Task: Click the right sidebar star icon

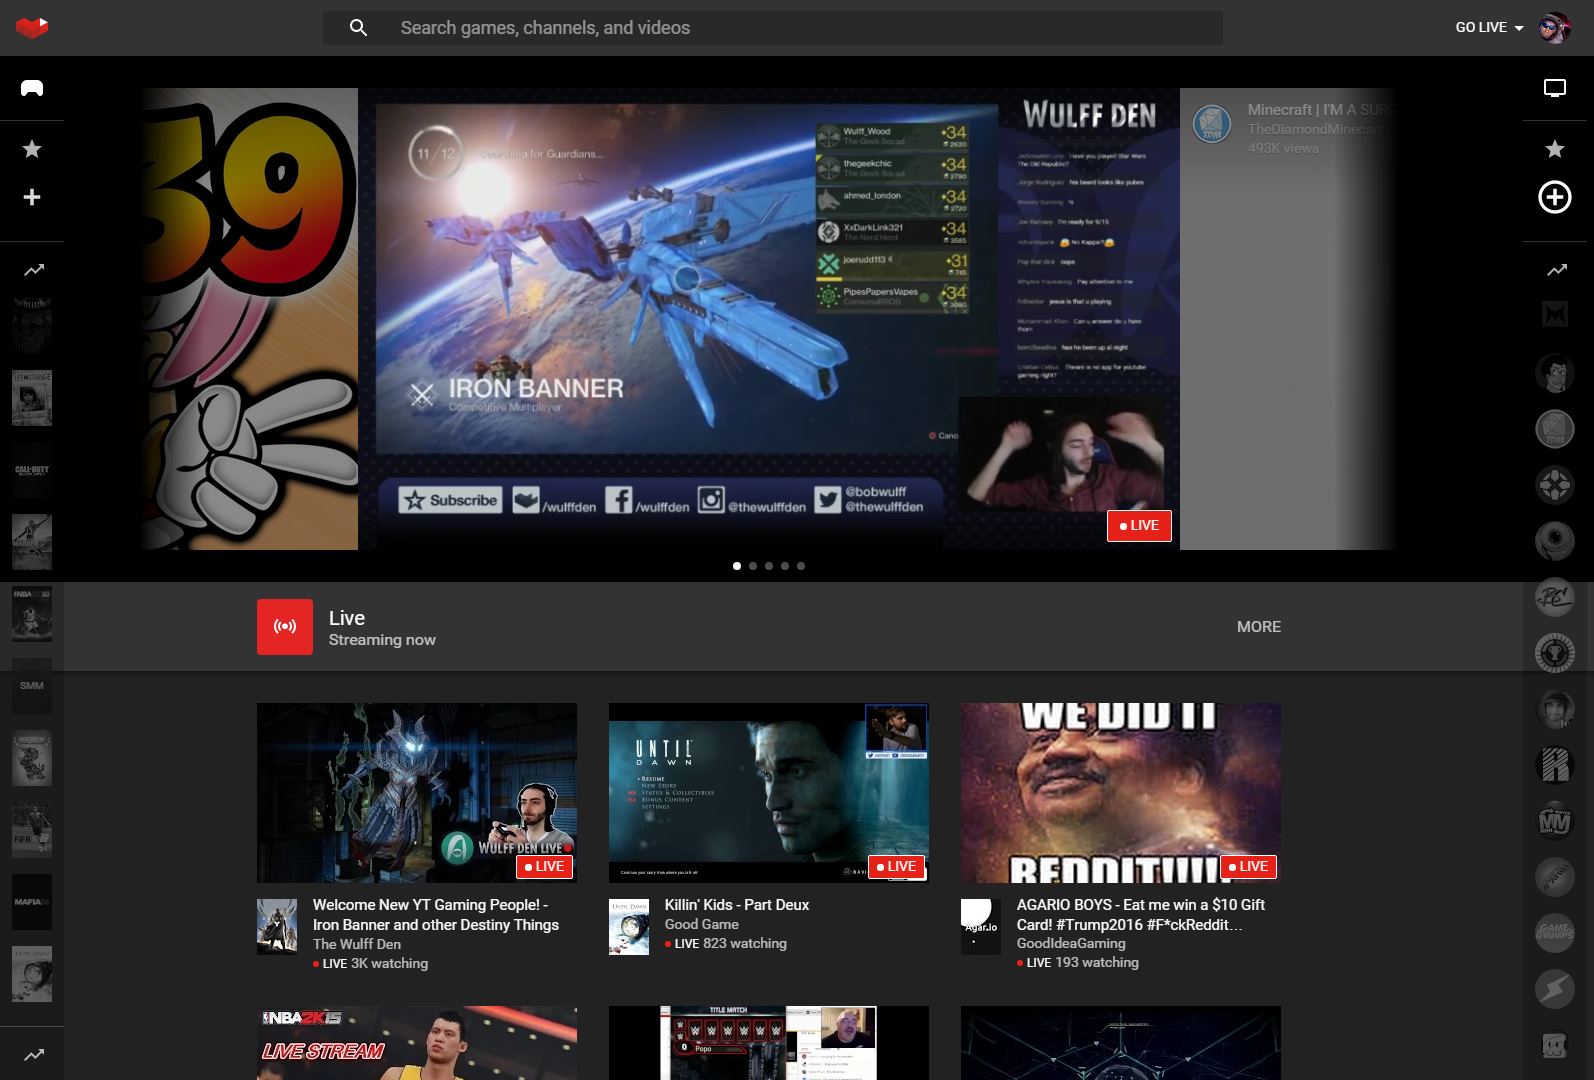Action: (1554, 149)
